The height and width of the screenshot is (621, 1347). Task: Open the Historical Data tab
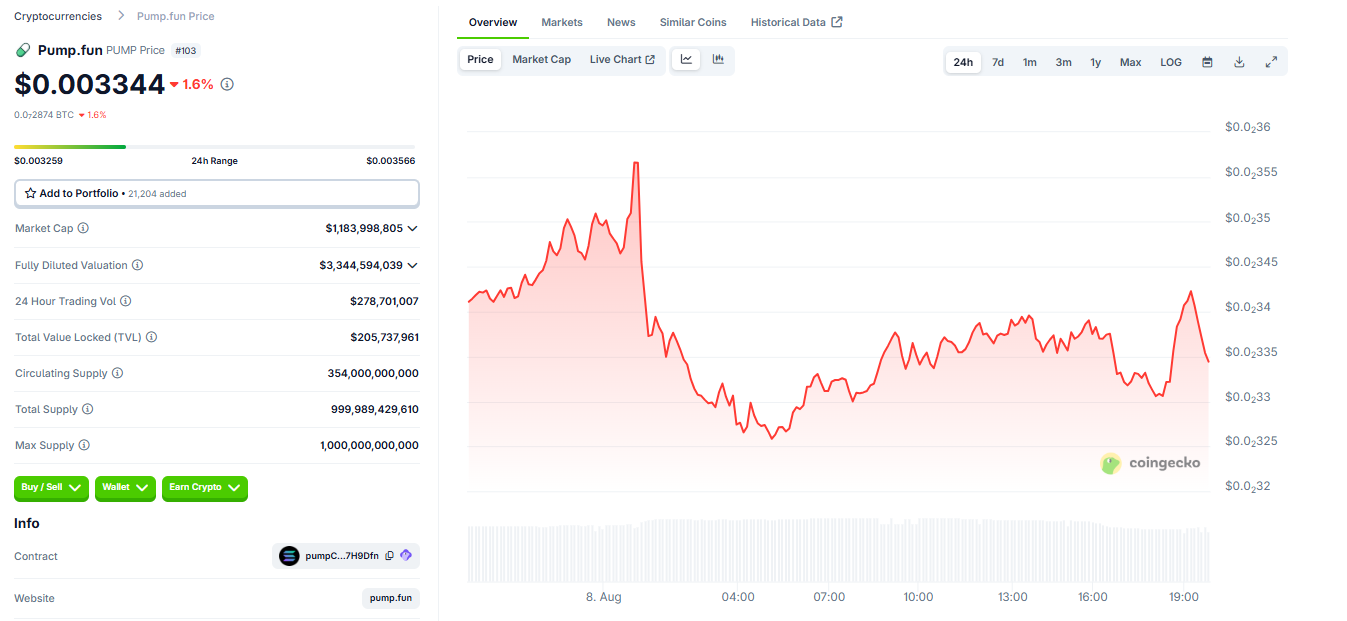(796, 22)
